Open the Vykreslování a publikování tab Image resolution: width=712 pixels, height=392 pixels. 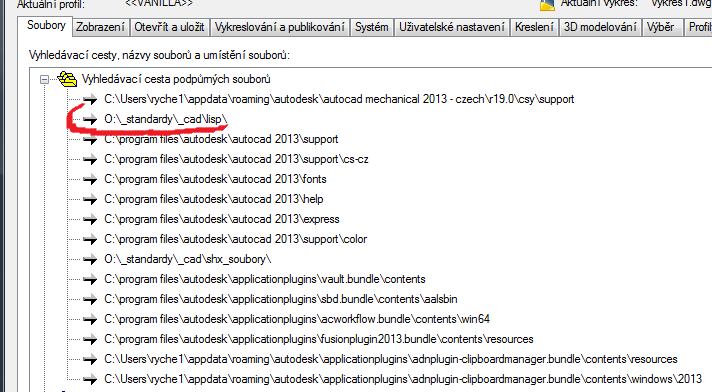279,27
